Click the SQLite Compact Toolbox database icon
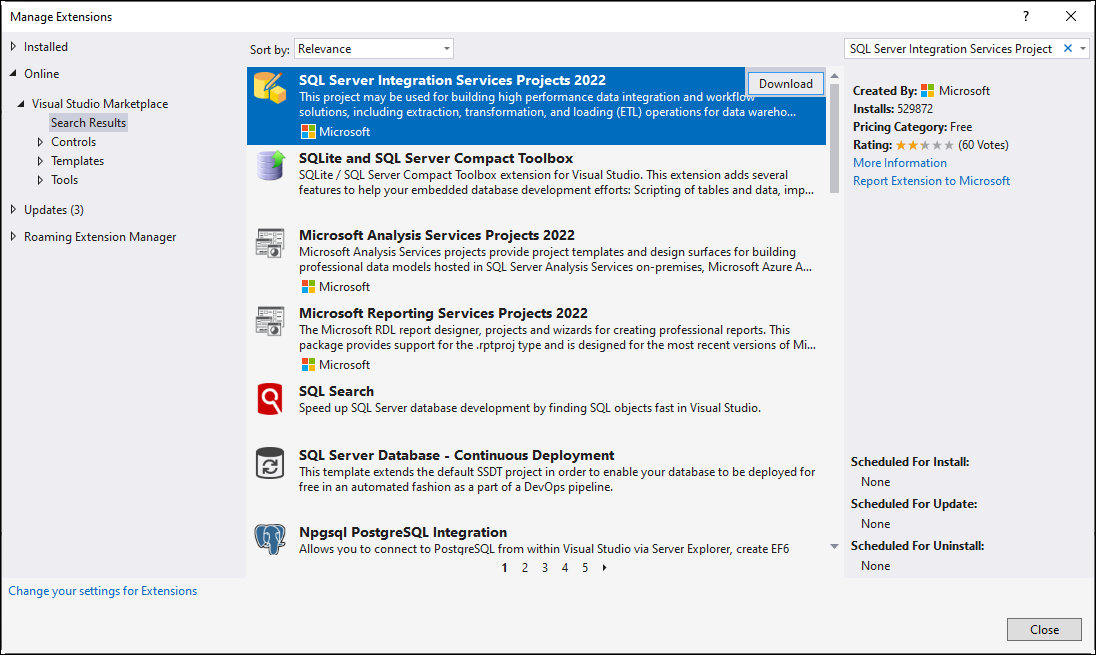The width and height of the screenshot is (1096, 655). click(x=271, y=166)
